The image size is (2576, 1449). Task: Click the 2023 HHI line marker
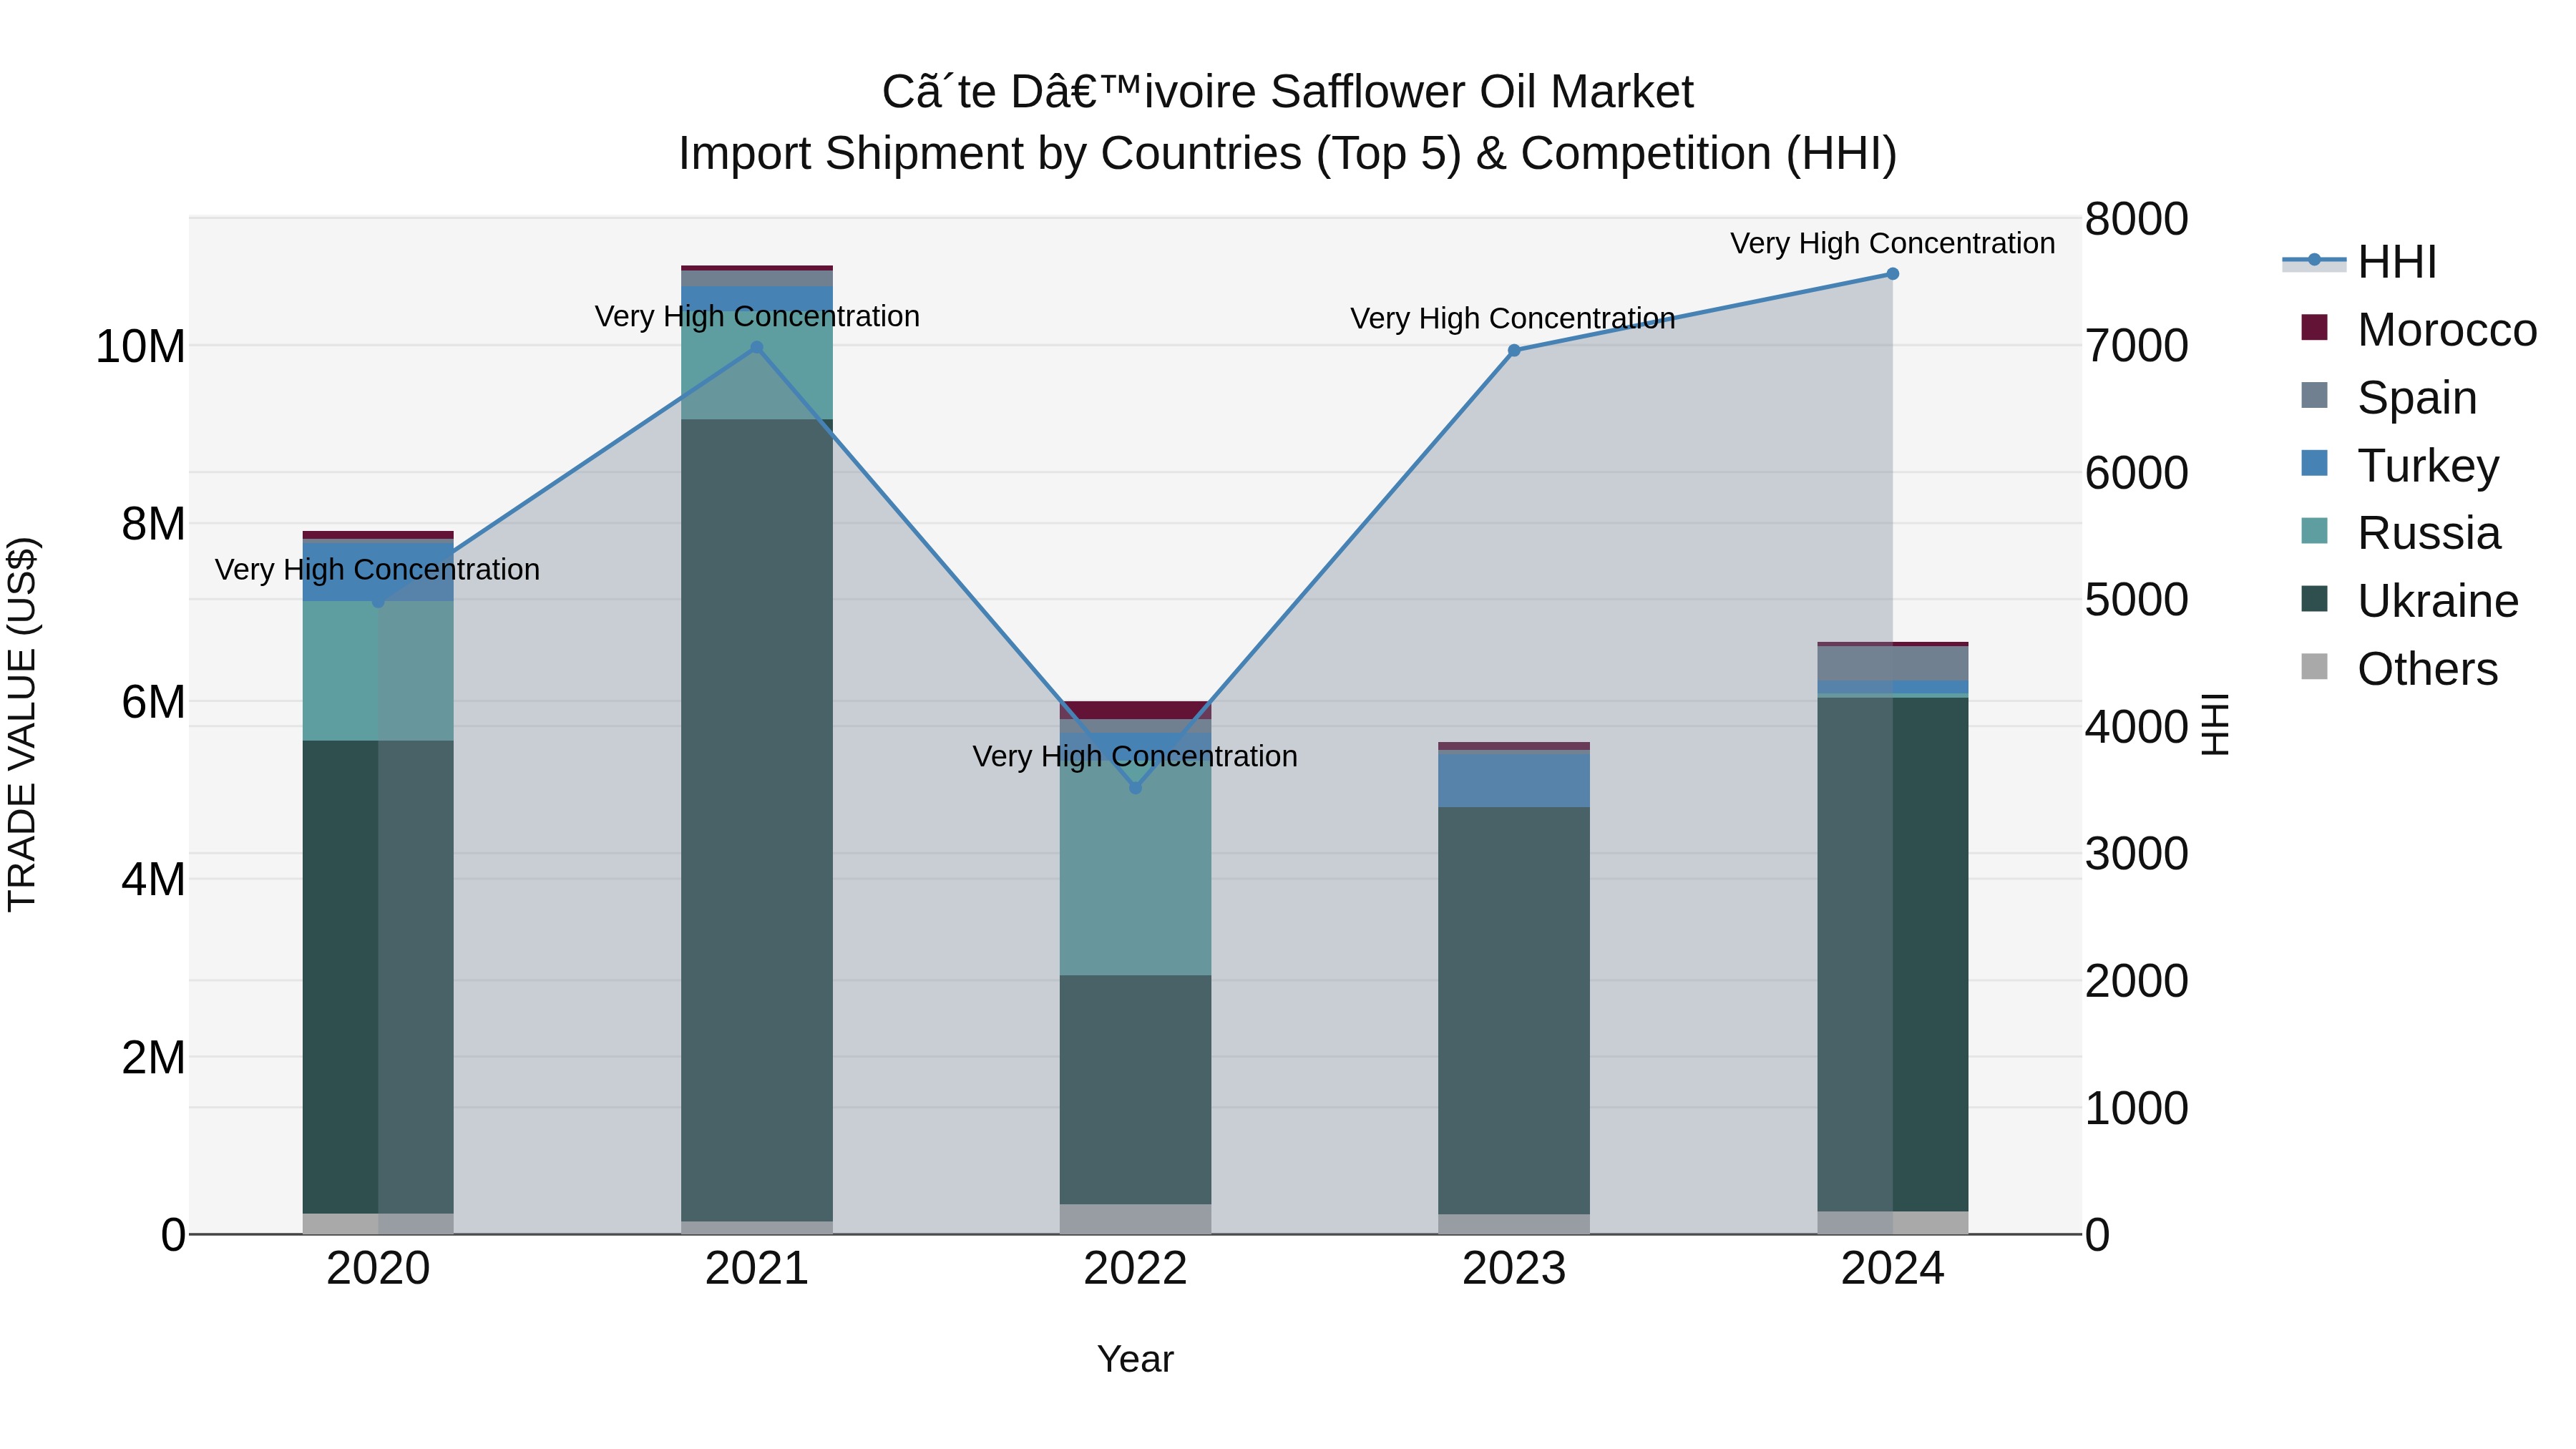coord(1513,350)
